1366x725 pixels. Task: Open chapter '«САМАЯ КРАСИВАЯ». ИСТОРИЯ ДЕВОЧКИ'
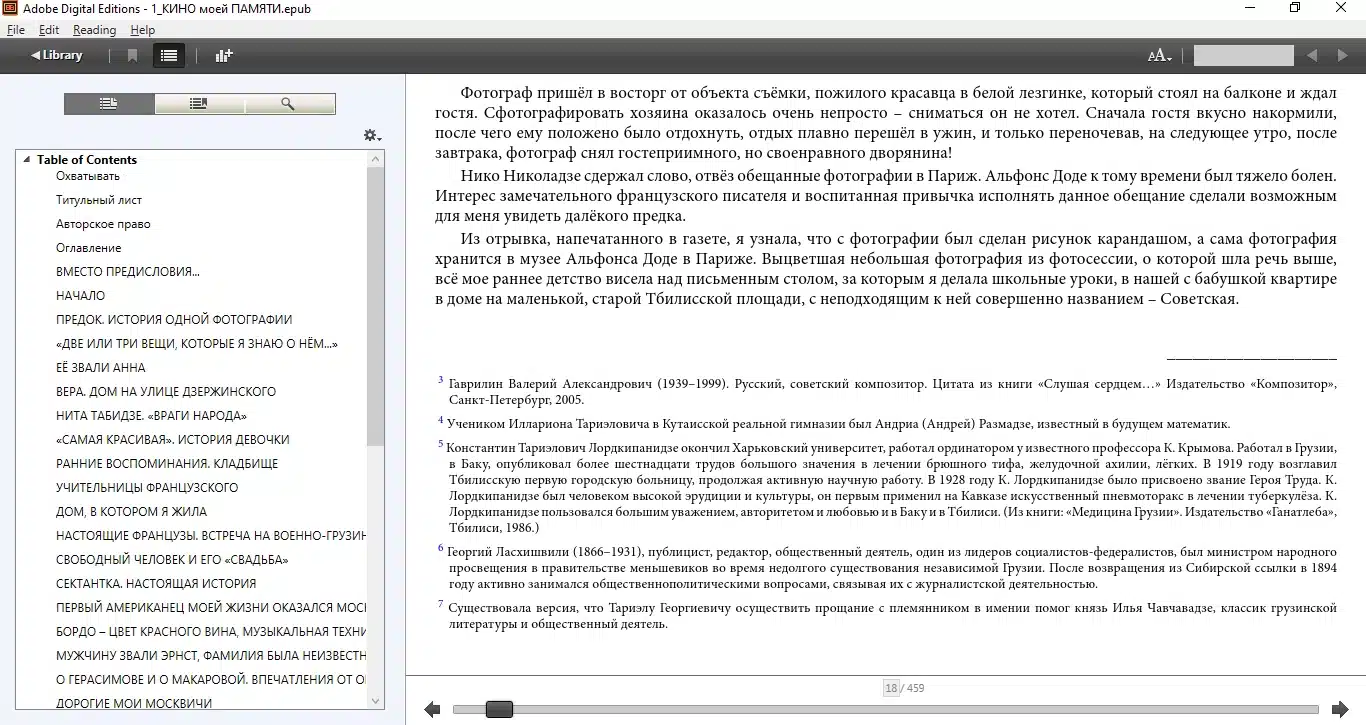173,440
